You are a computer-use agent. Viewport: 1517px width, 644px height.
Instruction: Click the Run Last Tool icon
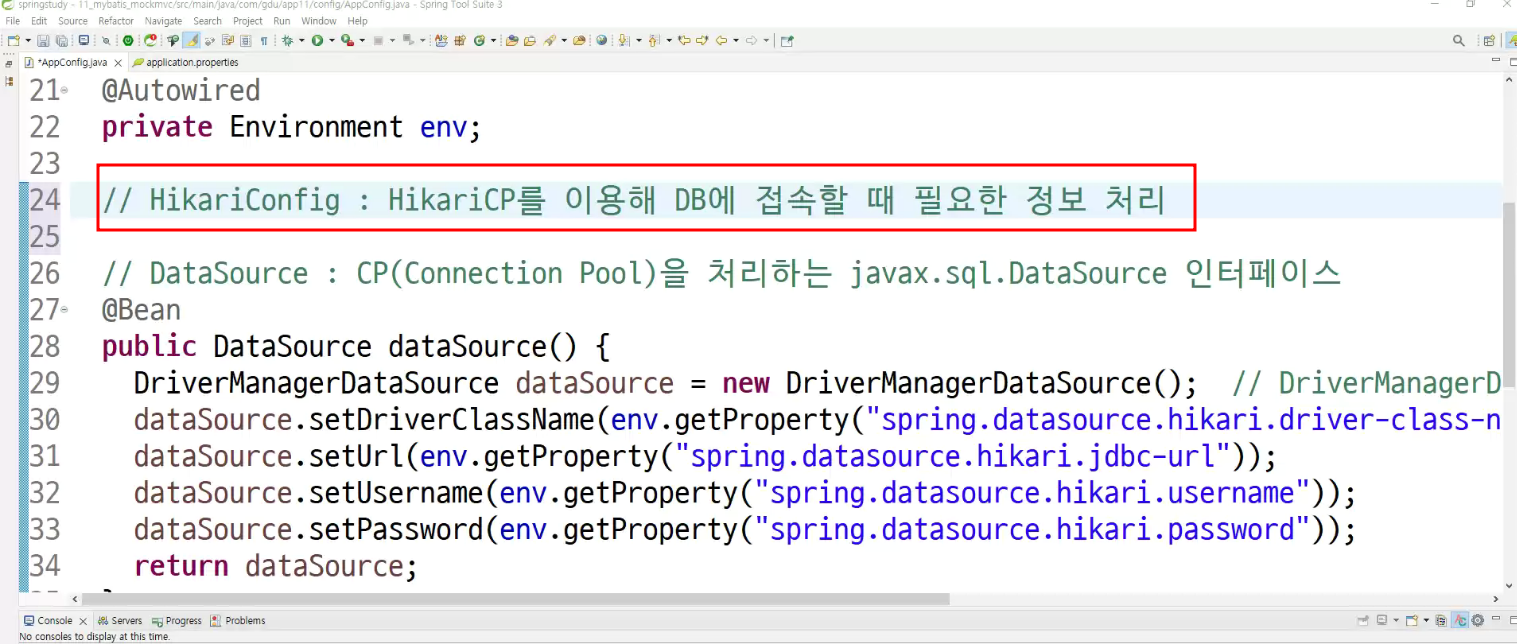click(x=346, y=40)
